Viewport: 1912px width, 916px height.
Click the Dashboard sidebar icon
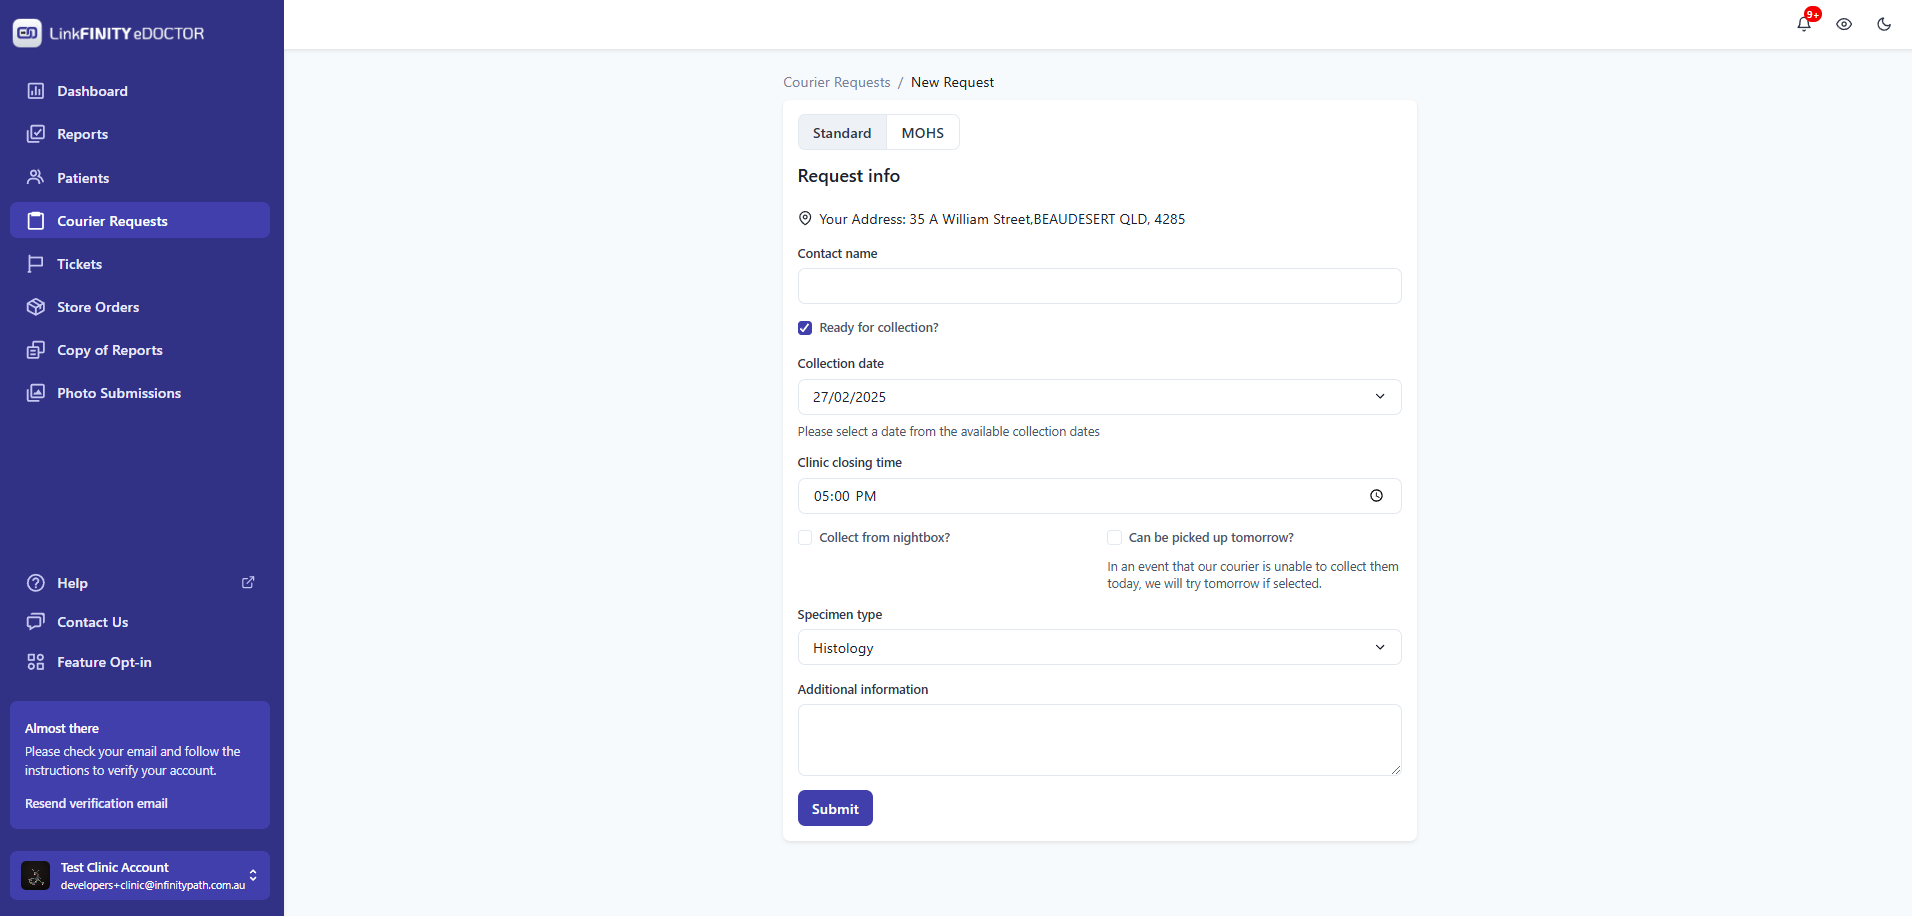tap(36, 91)
